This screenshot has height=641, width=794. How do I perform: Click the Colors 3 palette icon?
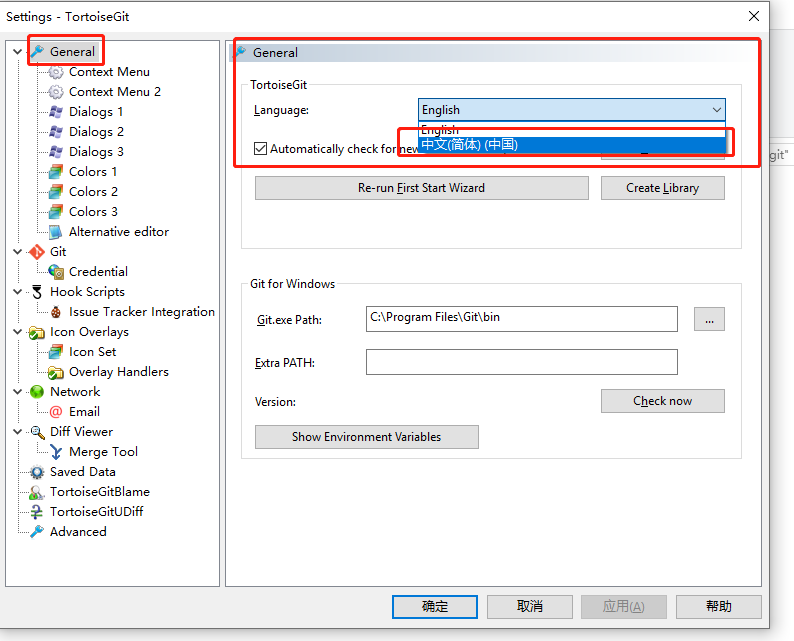(x=56, y=212)
